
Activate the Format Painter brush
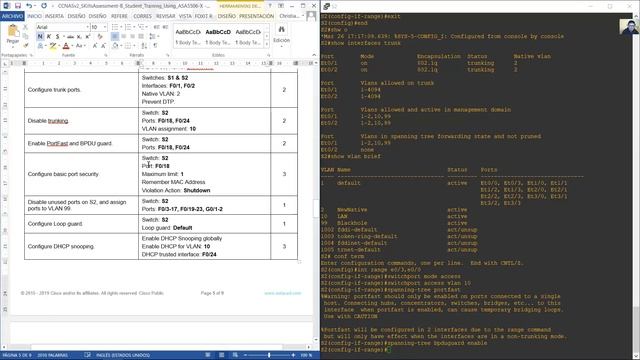click(x=26, y=46)
